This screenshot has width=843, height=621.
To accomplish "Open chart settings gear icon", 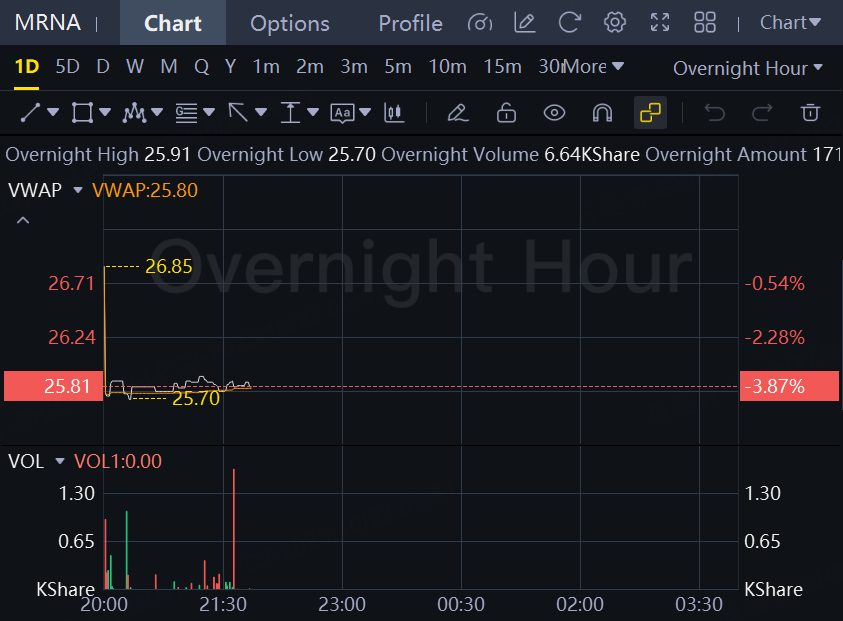I will (x=615, y=23).
